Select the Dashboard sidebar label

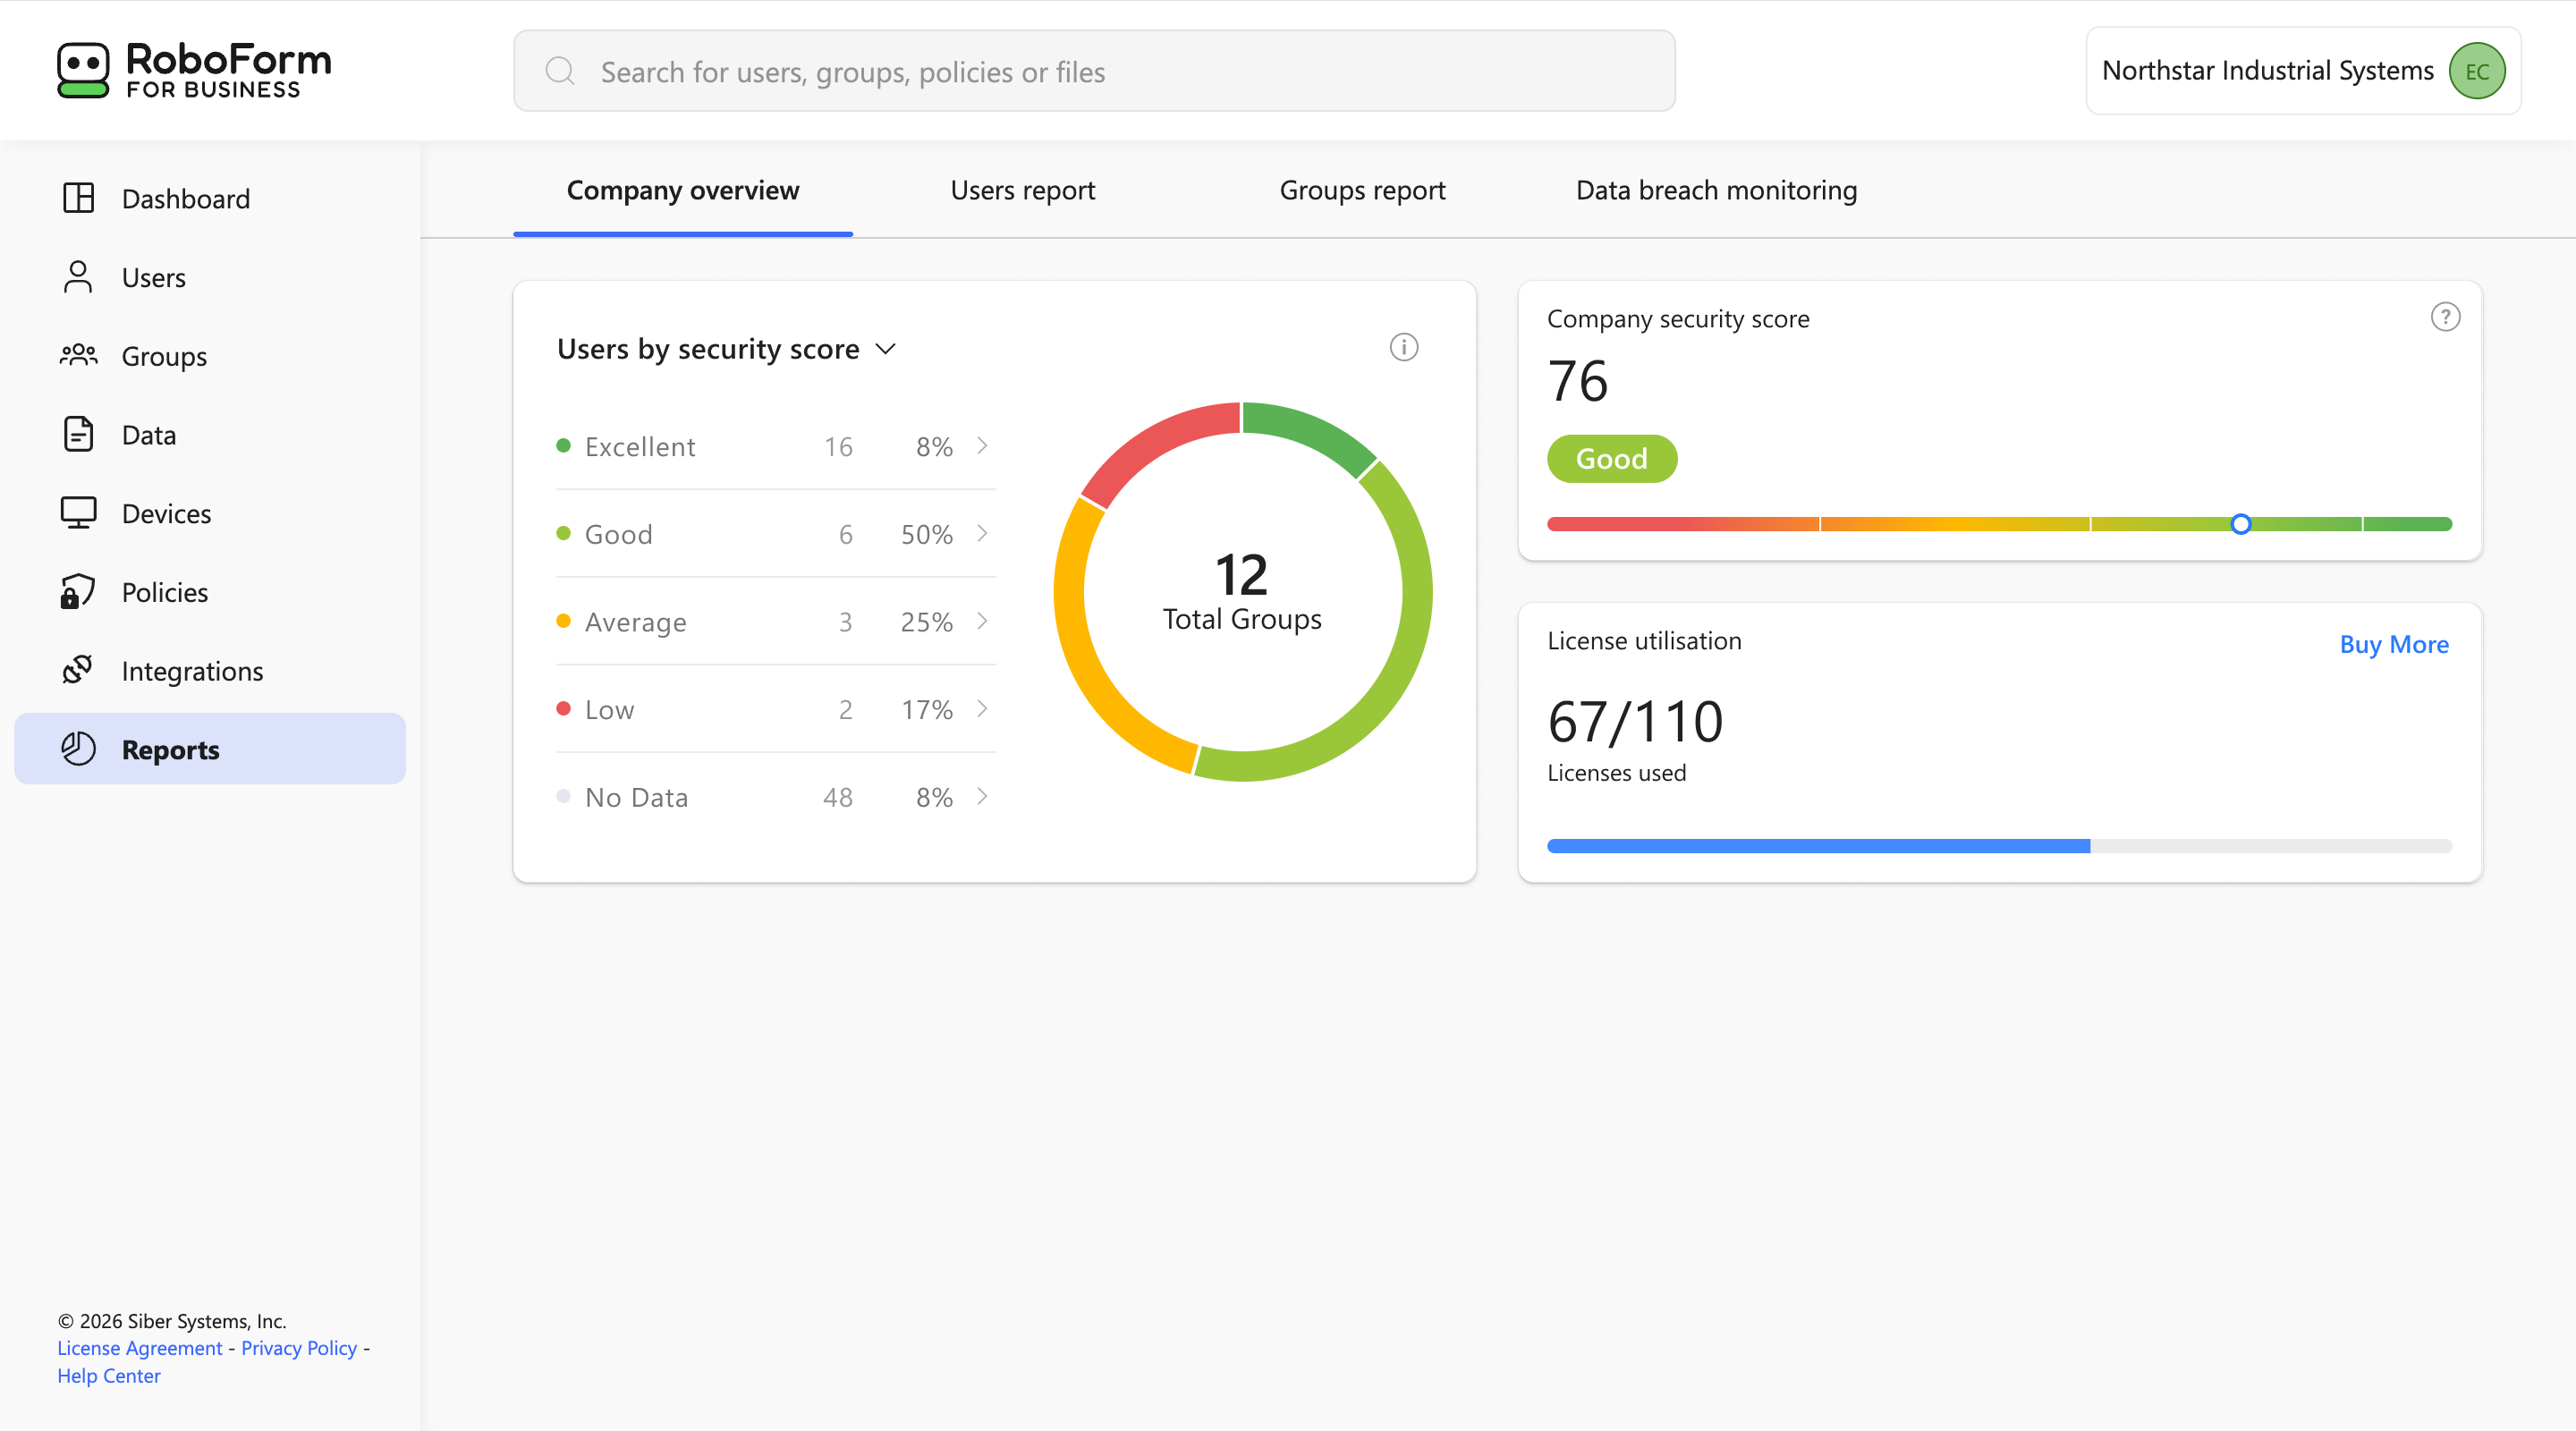coord(186,199)
